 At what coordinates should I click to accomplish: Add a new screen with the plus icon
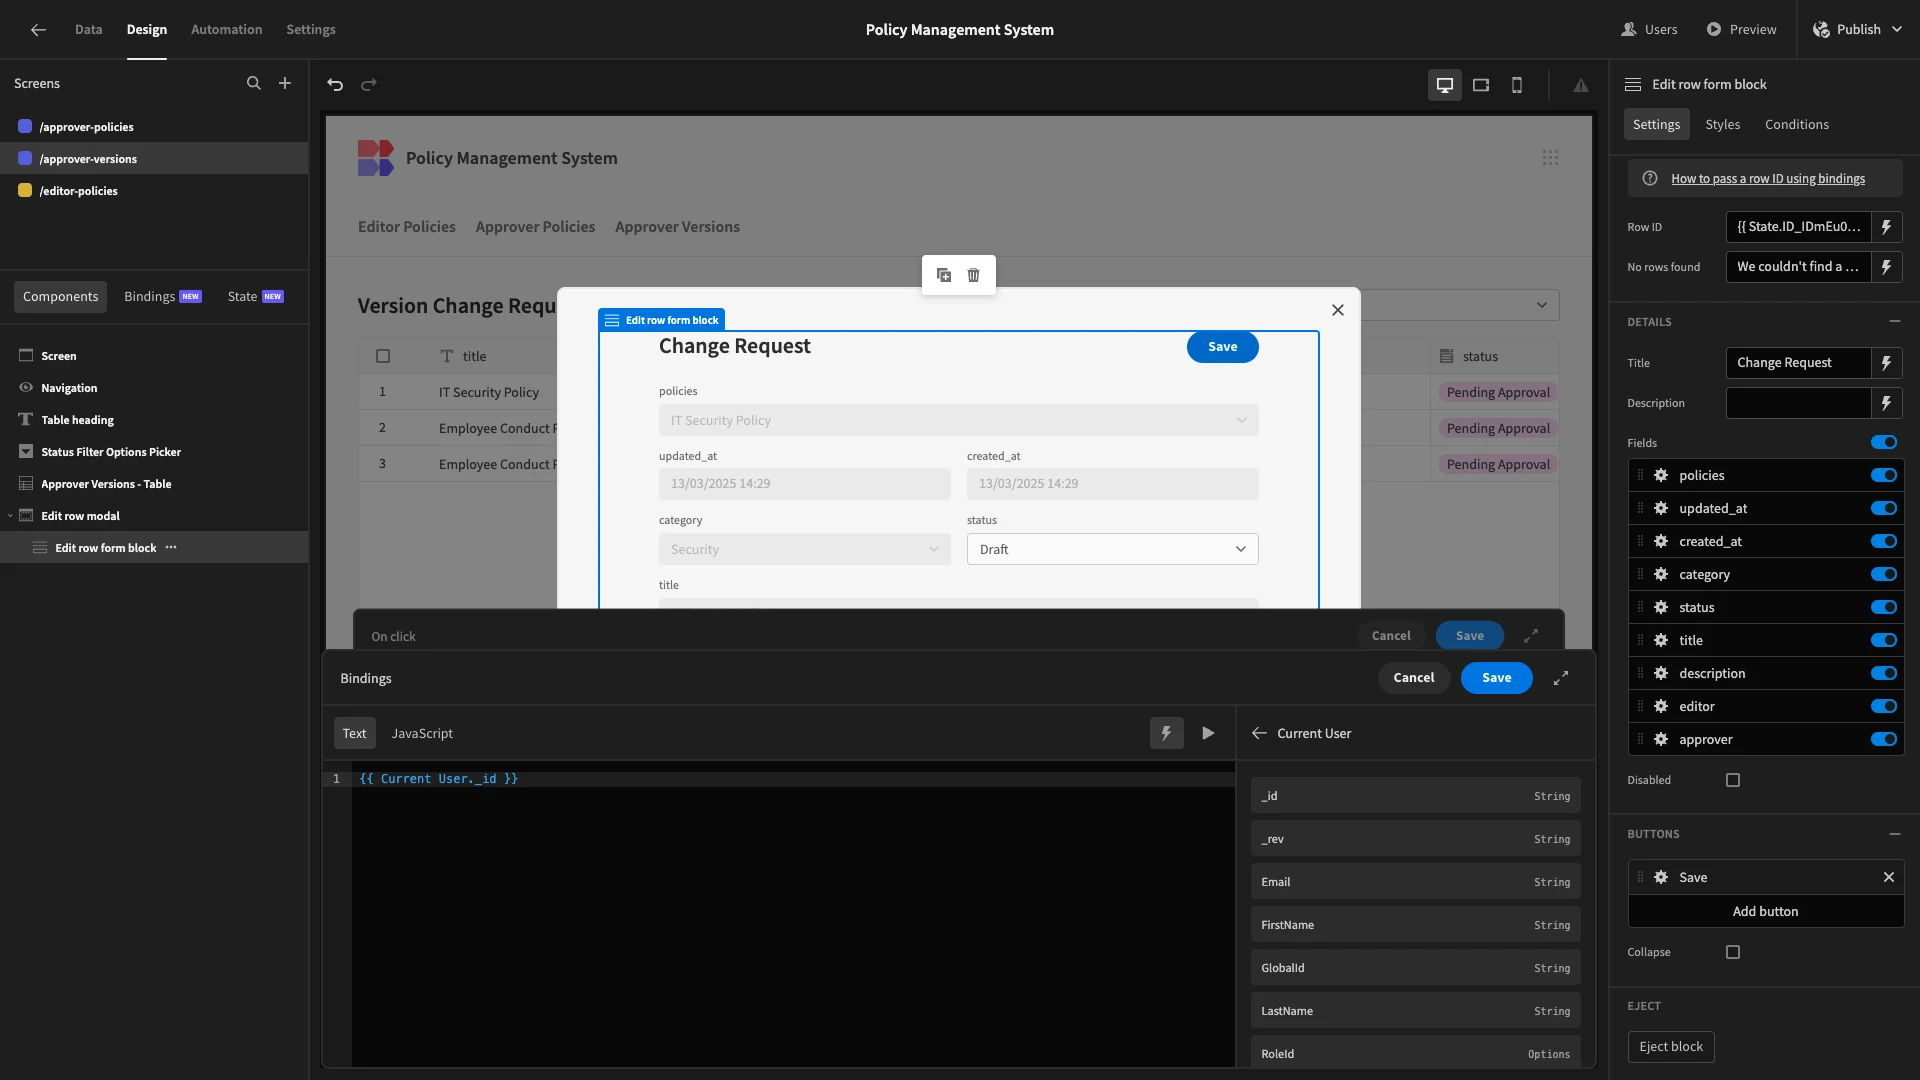pos(285,84)
